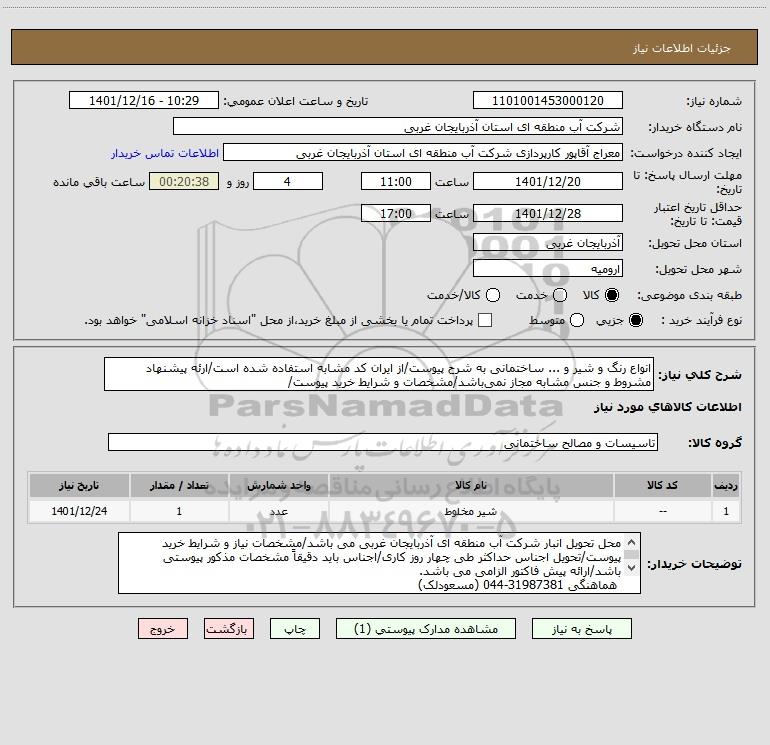
Task: Click the نام کالا column header
Action: pyautogui.click(x=471, y=485)
